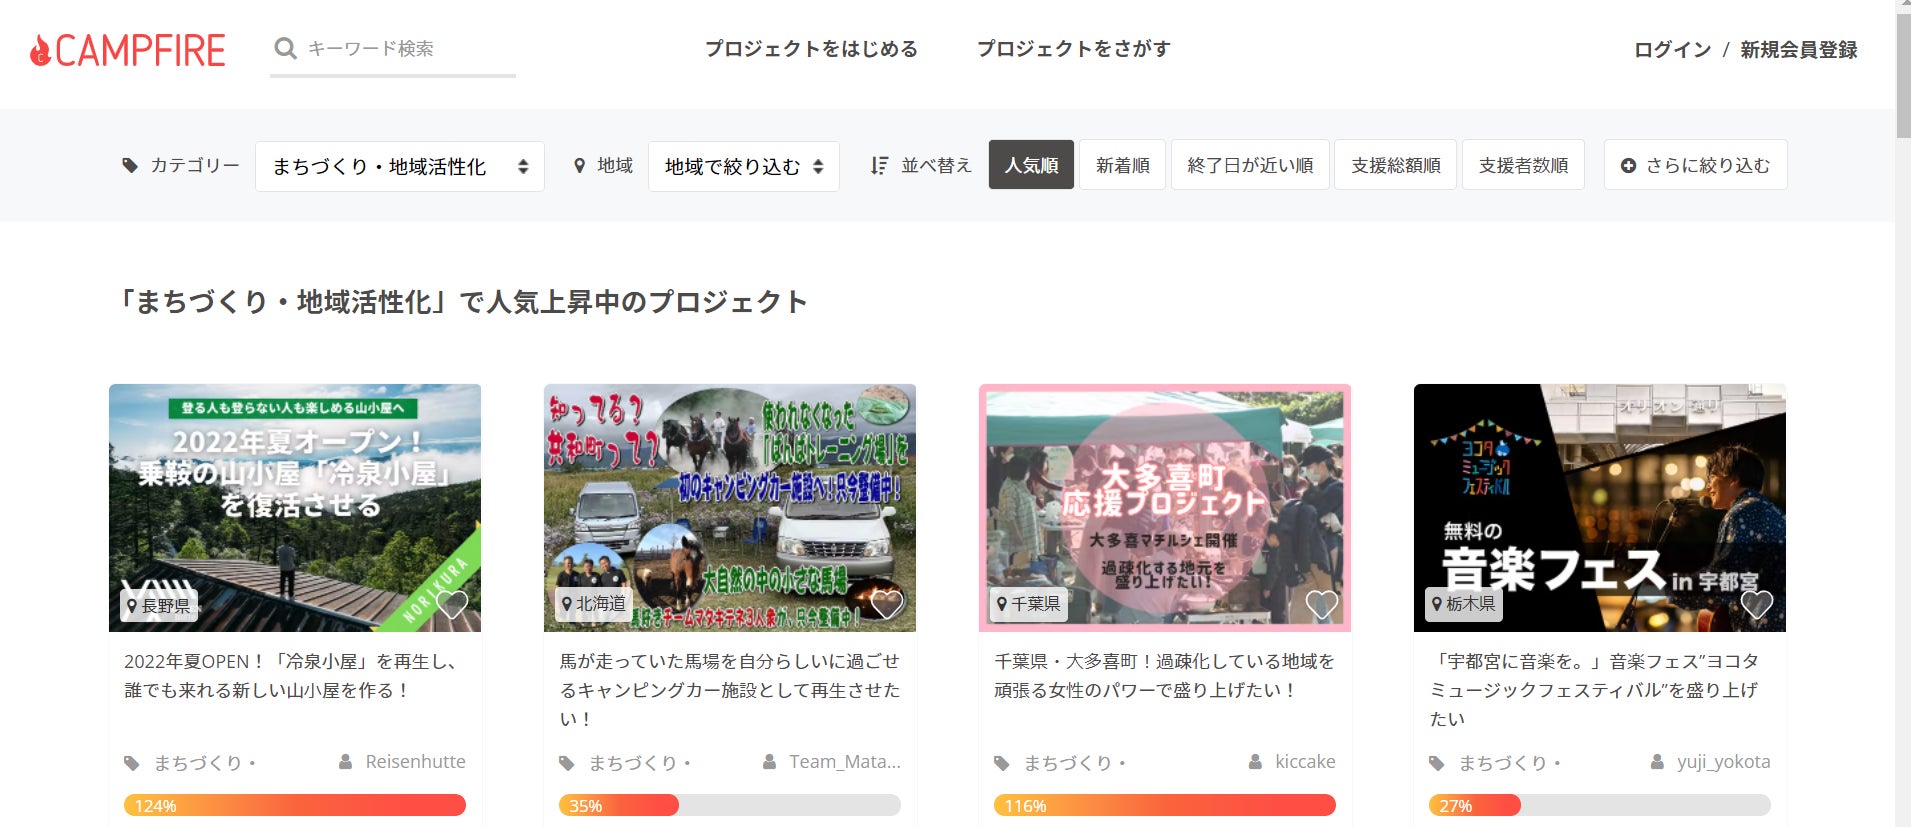This screenshot has width=1911, height=827.
Task: Favorite the 北海道 horse ranch project heart
Action: 887,604
